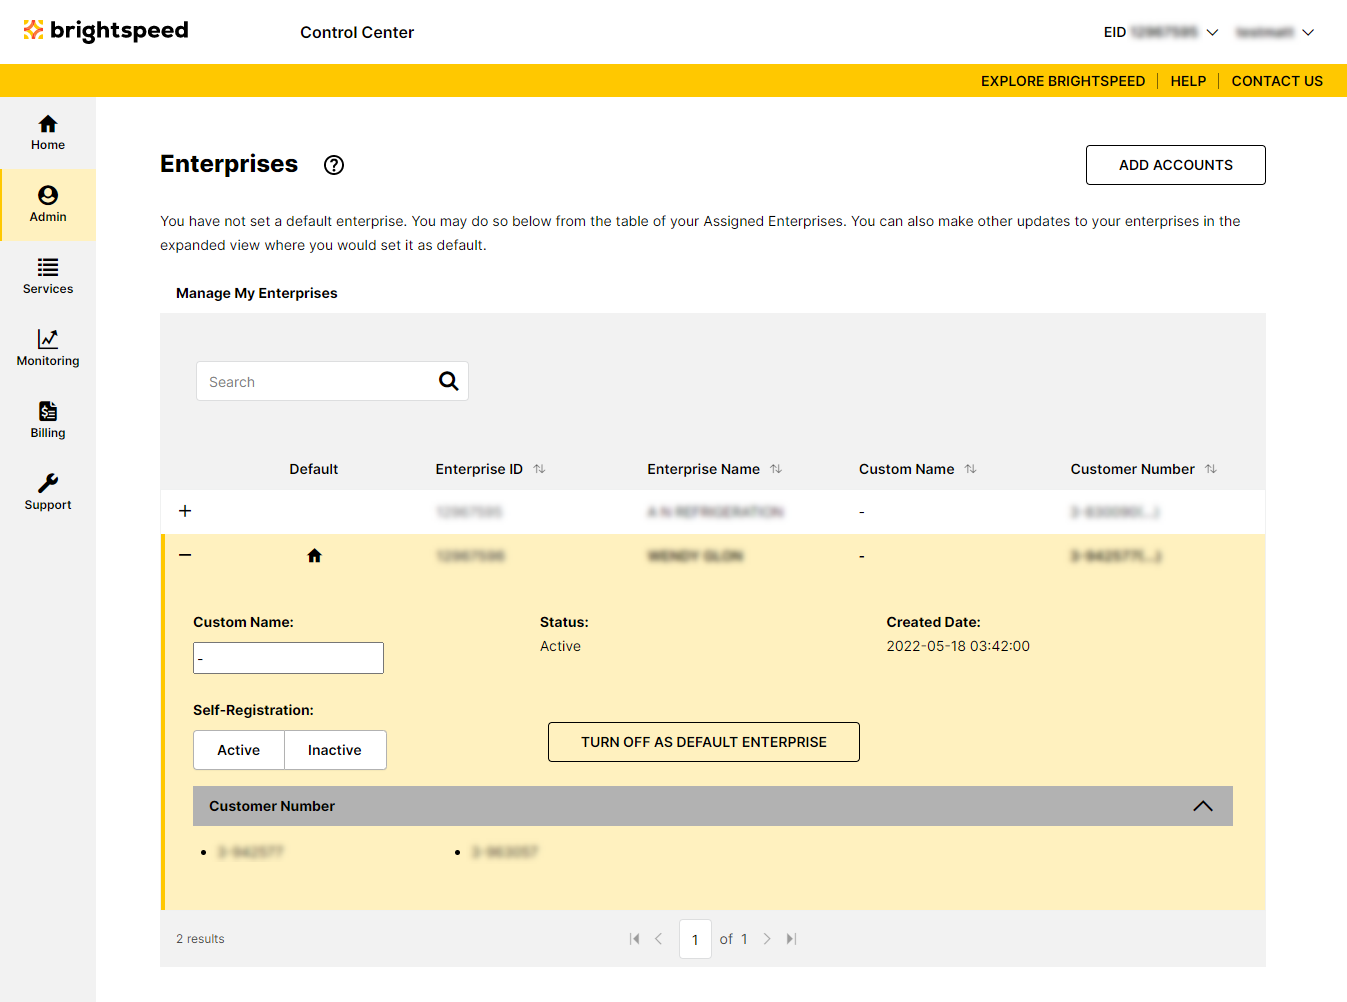Click the Manage My Enterprises heading
This screenshot has width=1347, height=1002.
point(257,293)
